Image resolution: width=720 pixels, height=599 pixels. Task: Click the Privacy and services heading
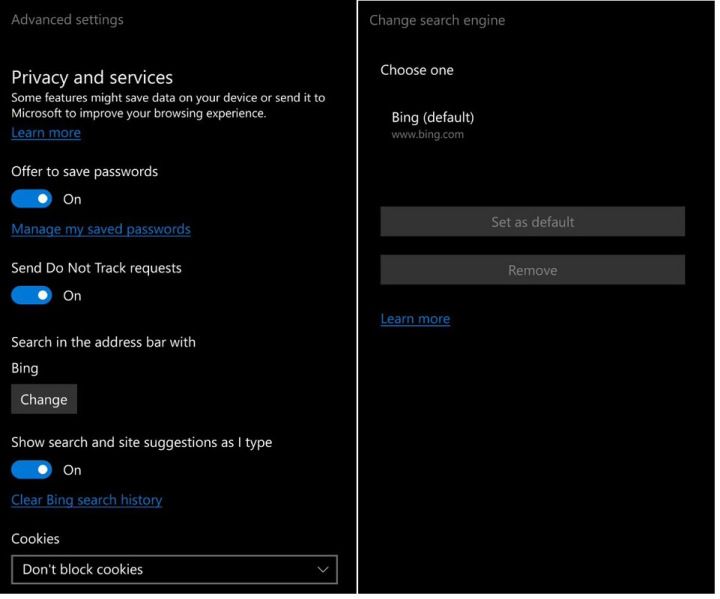click(92, 77)
